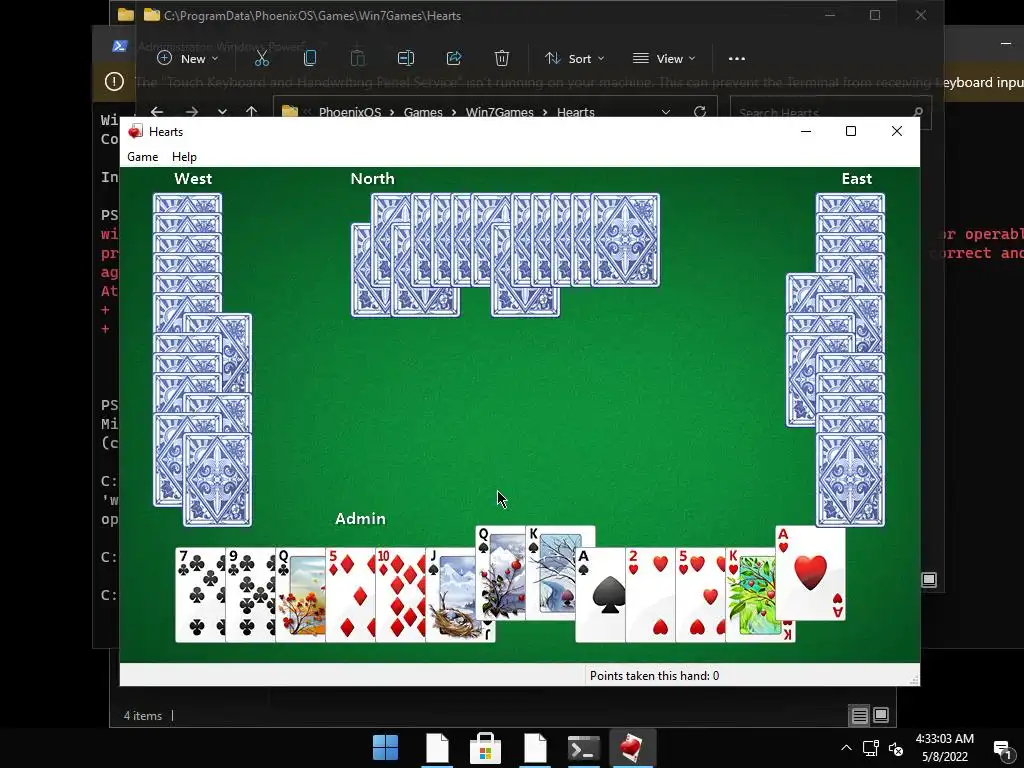Select the 10 of diamonds card
1024x768 pixels.
click(400, 595)
